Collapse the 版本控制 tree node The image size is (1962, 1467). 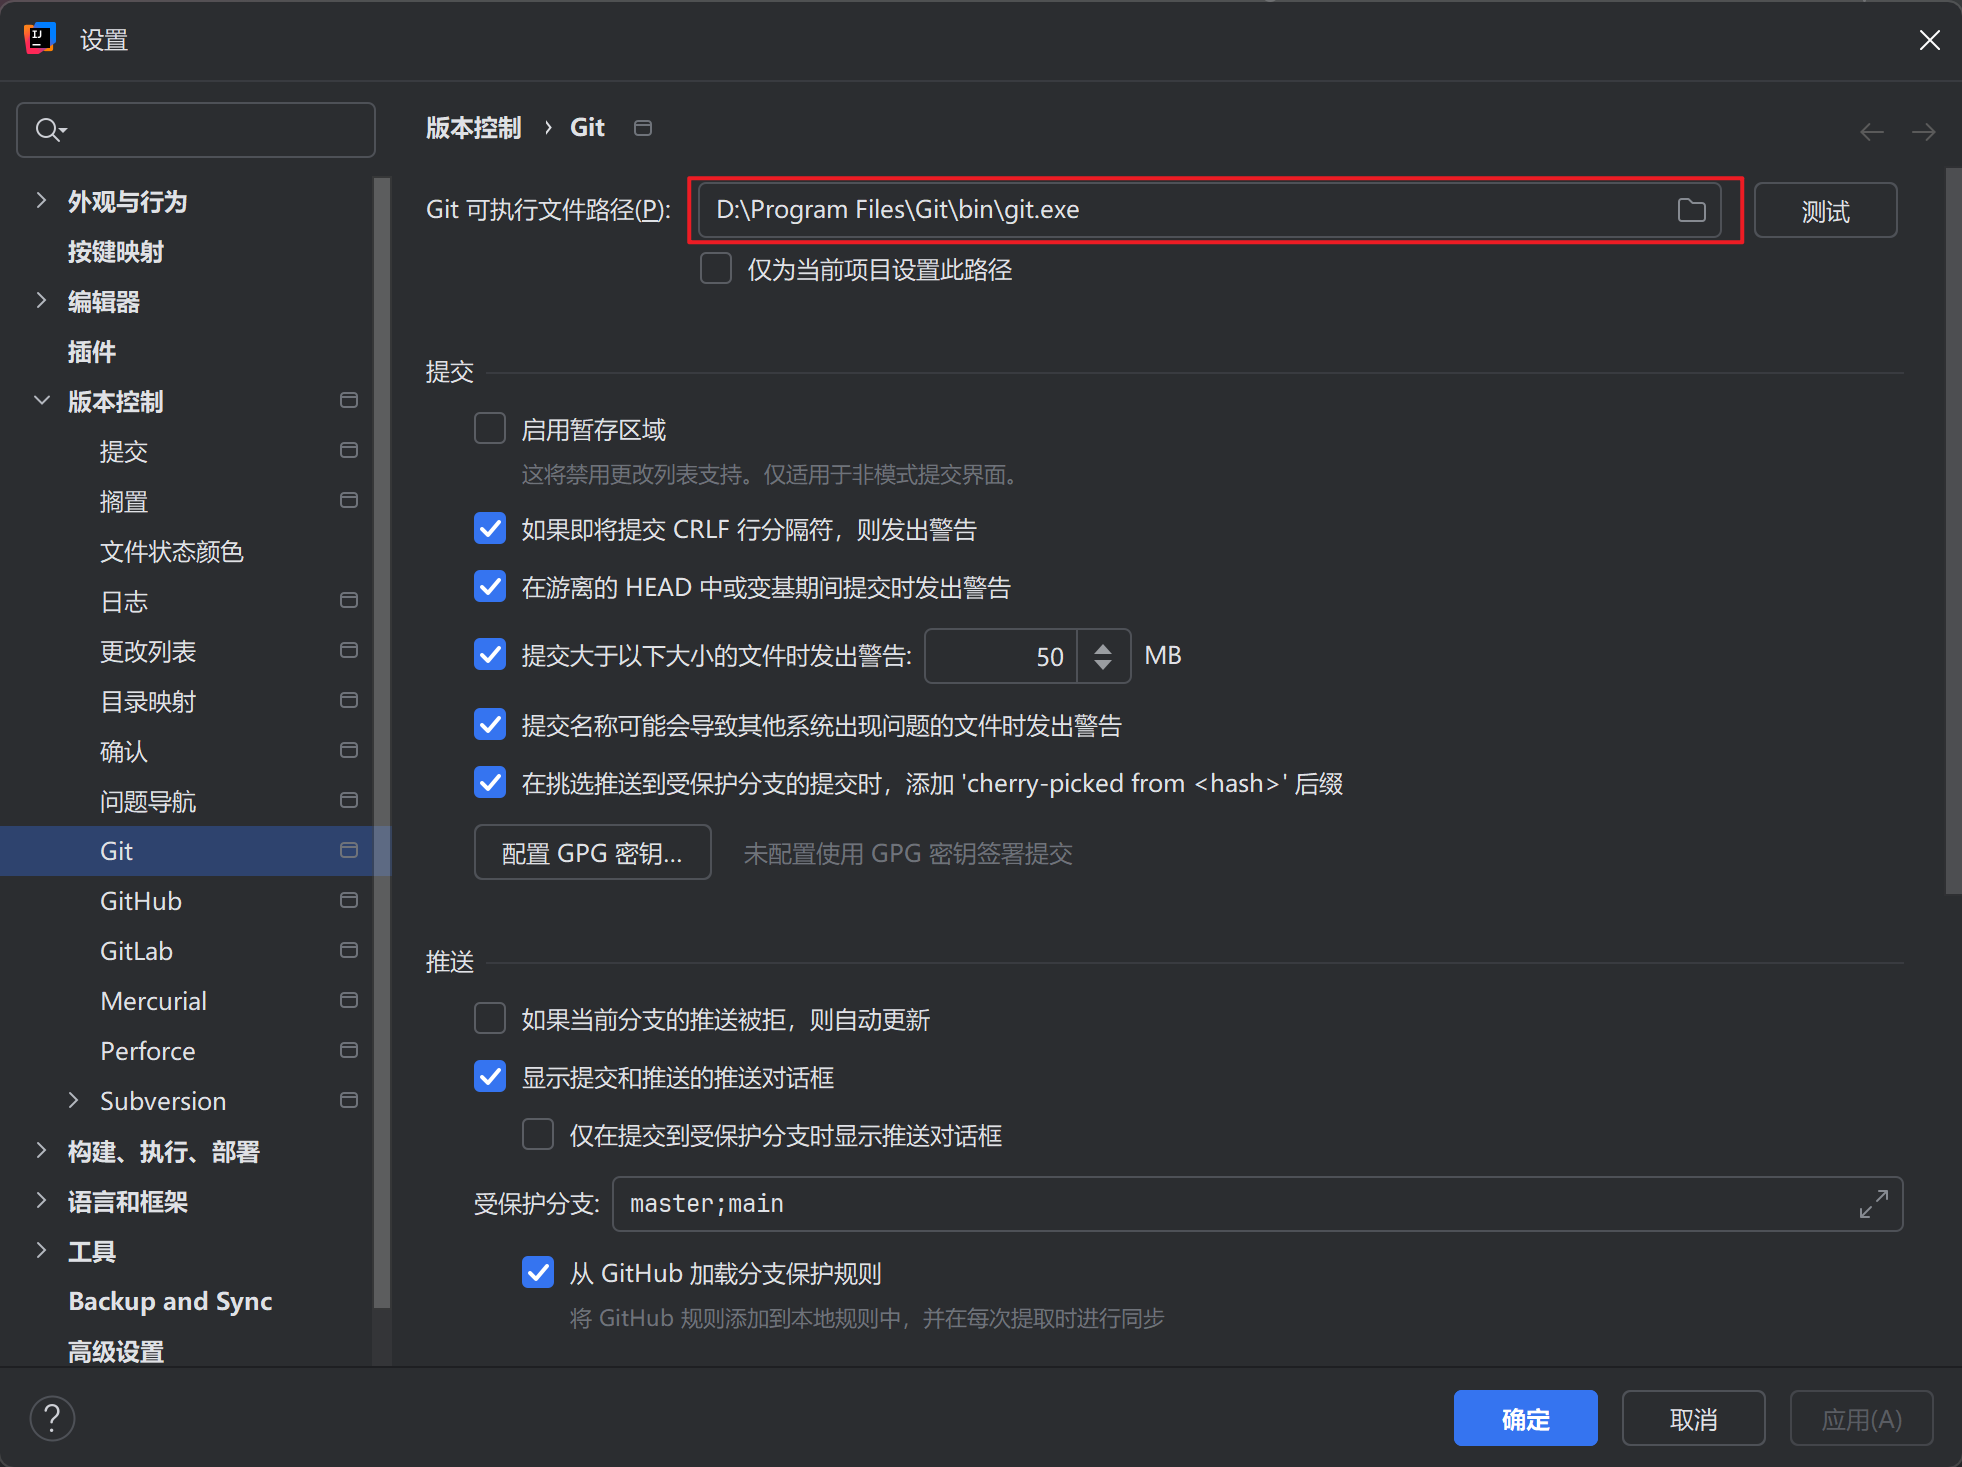click(42, 401)
